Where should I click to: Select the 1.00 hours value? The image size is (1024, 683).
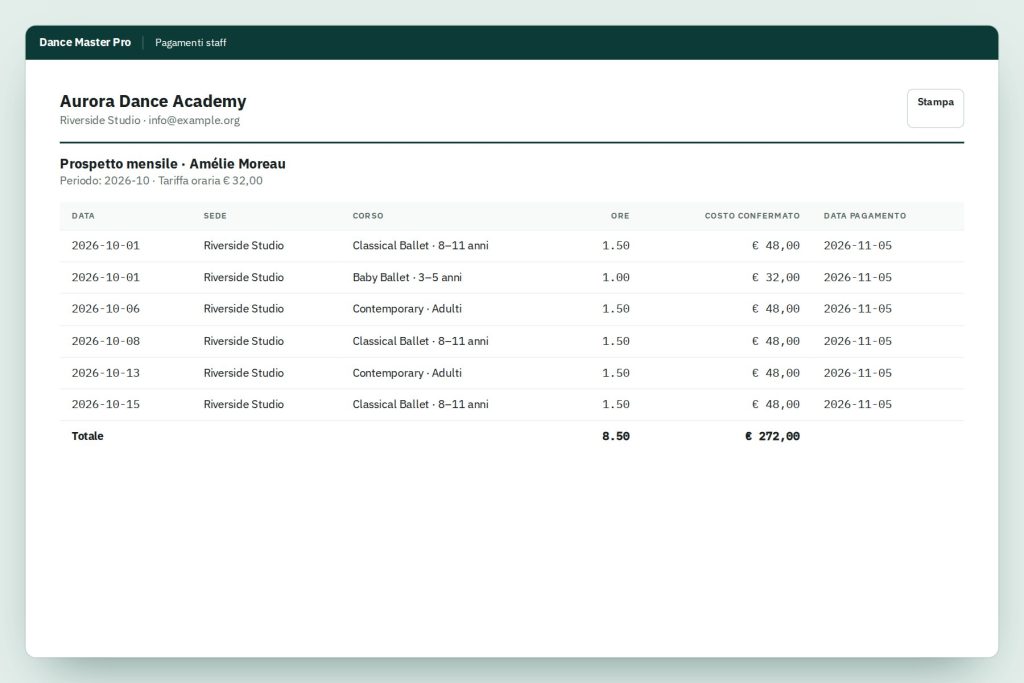point(616,278)
